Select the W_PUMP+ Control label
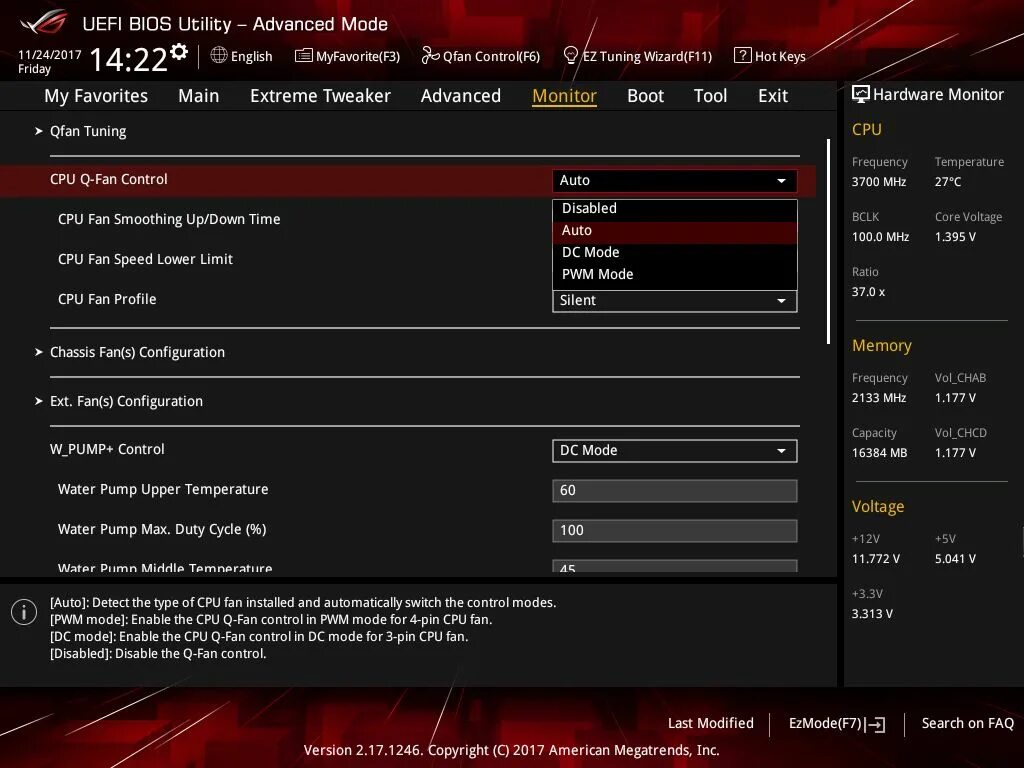This screenshot has width=1024, height=768. click(107, 449)
